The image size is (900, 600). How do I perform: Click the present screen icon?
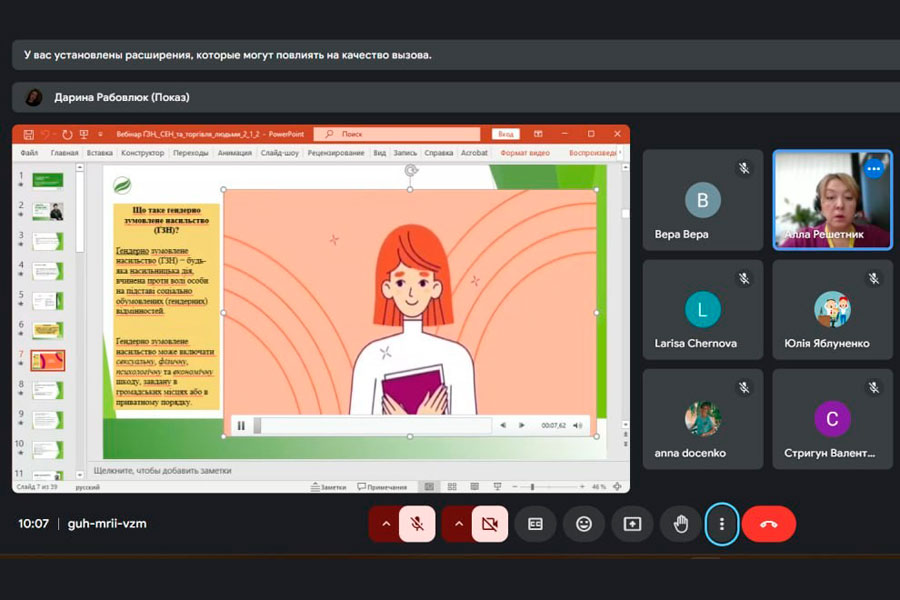[632, 524]
